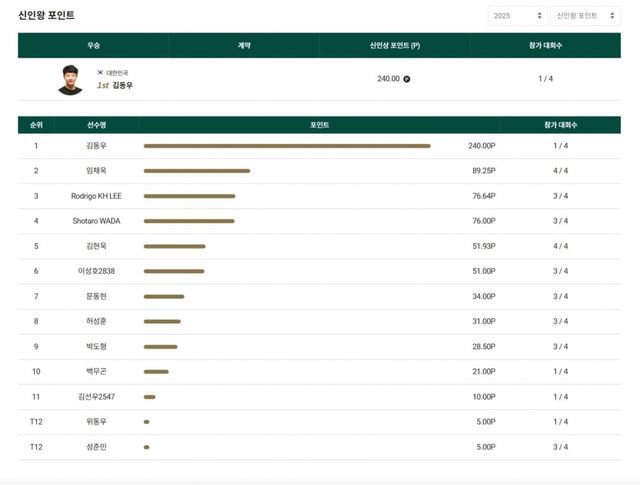
Task: Click 김동우's 240.00P points bar
Action: (x=287, y=146)
